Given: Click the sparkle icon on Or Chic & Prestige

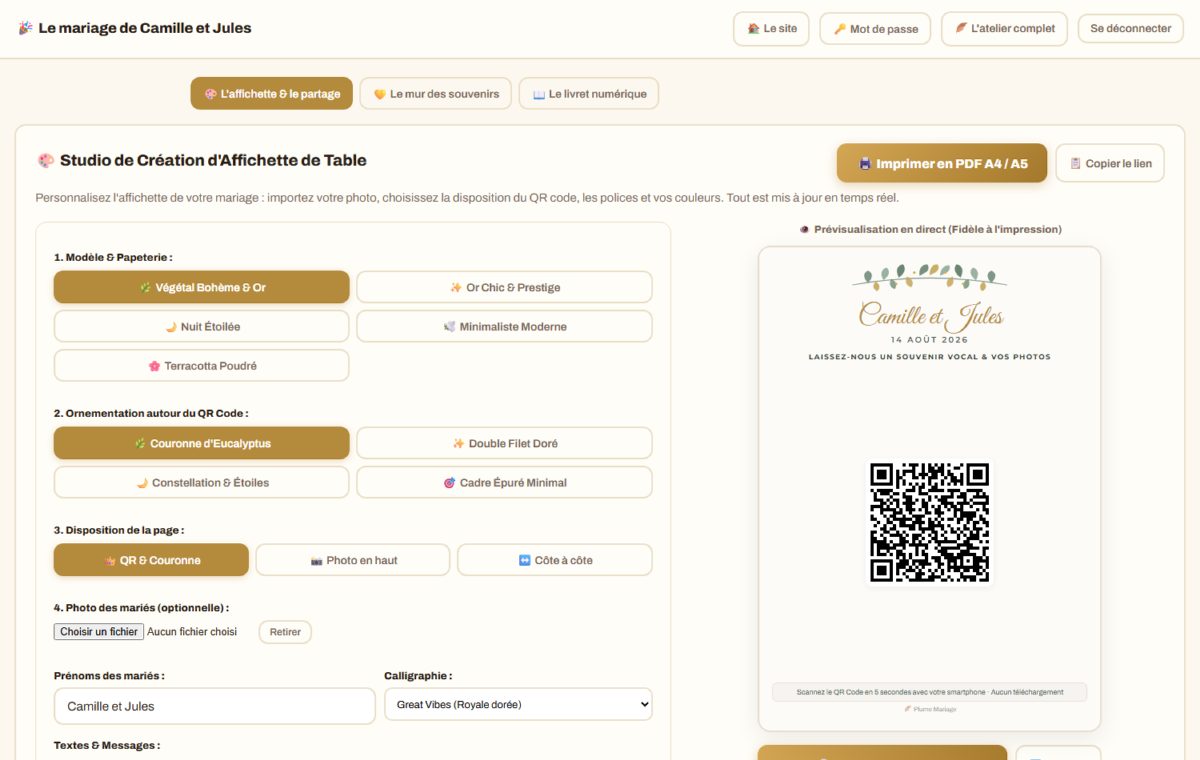Looking at the screenshot, I should (456, 287).
